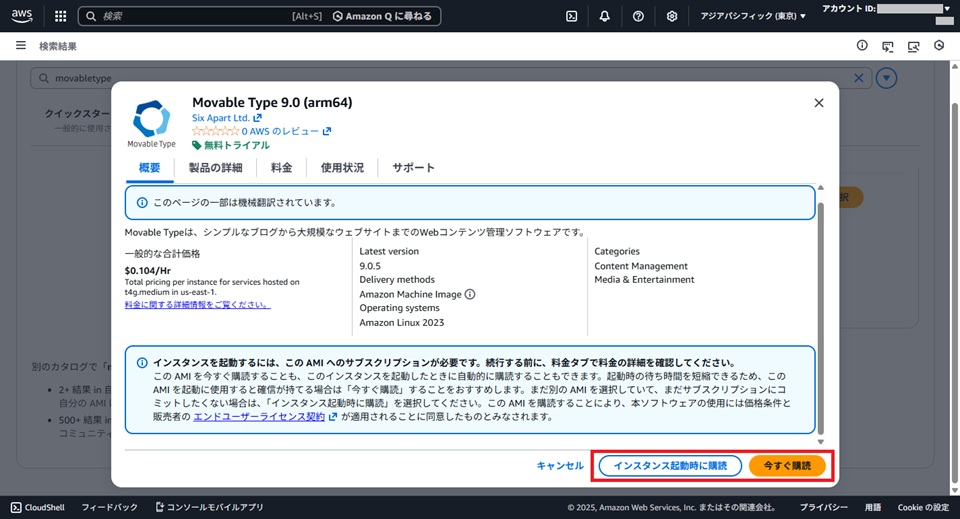Expand the Asia Pacific (Tokyo) region dropdown

click(753, 16)
